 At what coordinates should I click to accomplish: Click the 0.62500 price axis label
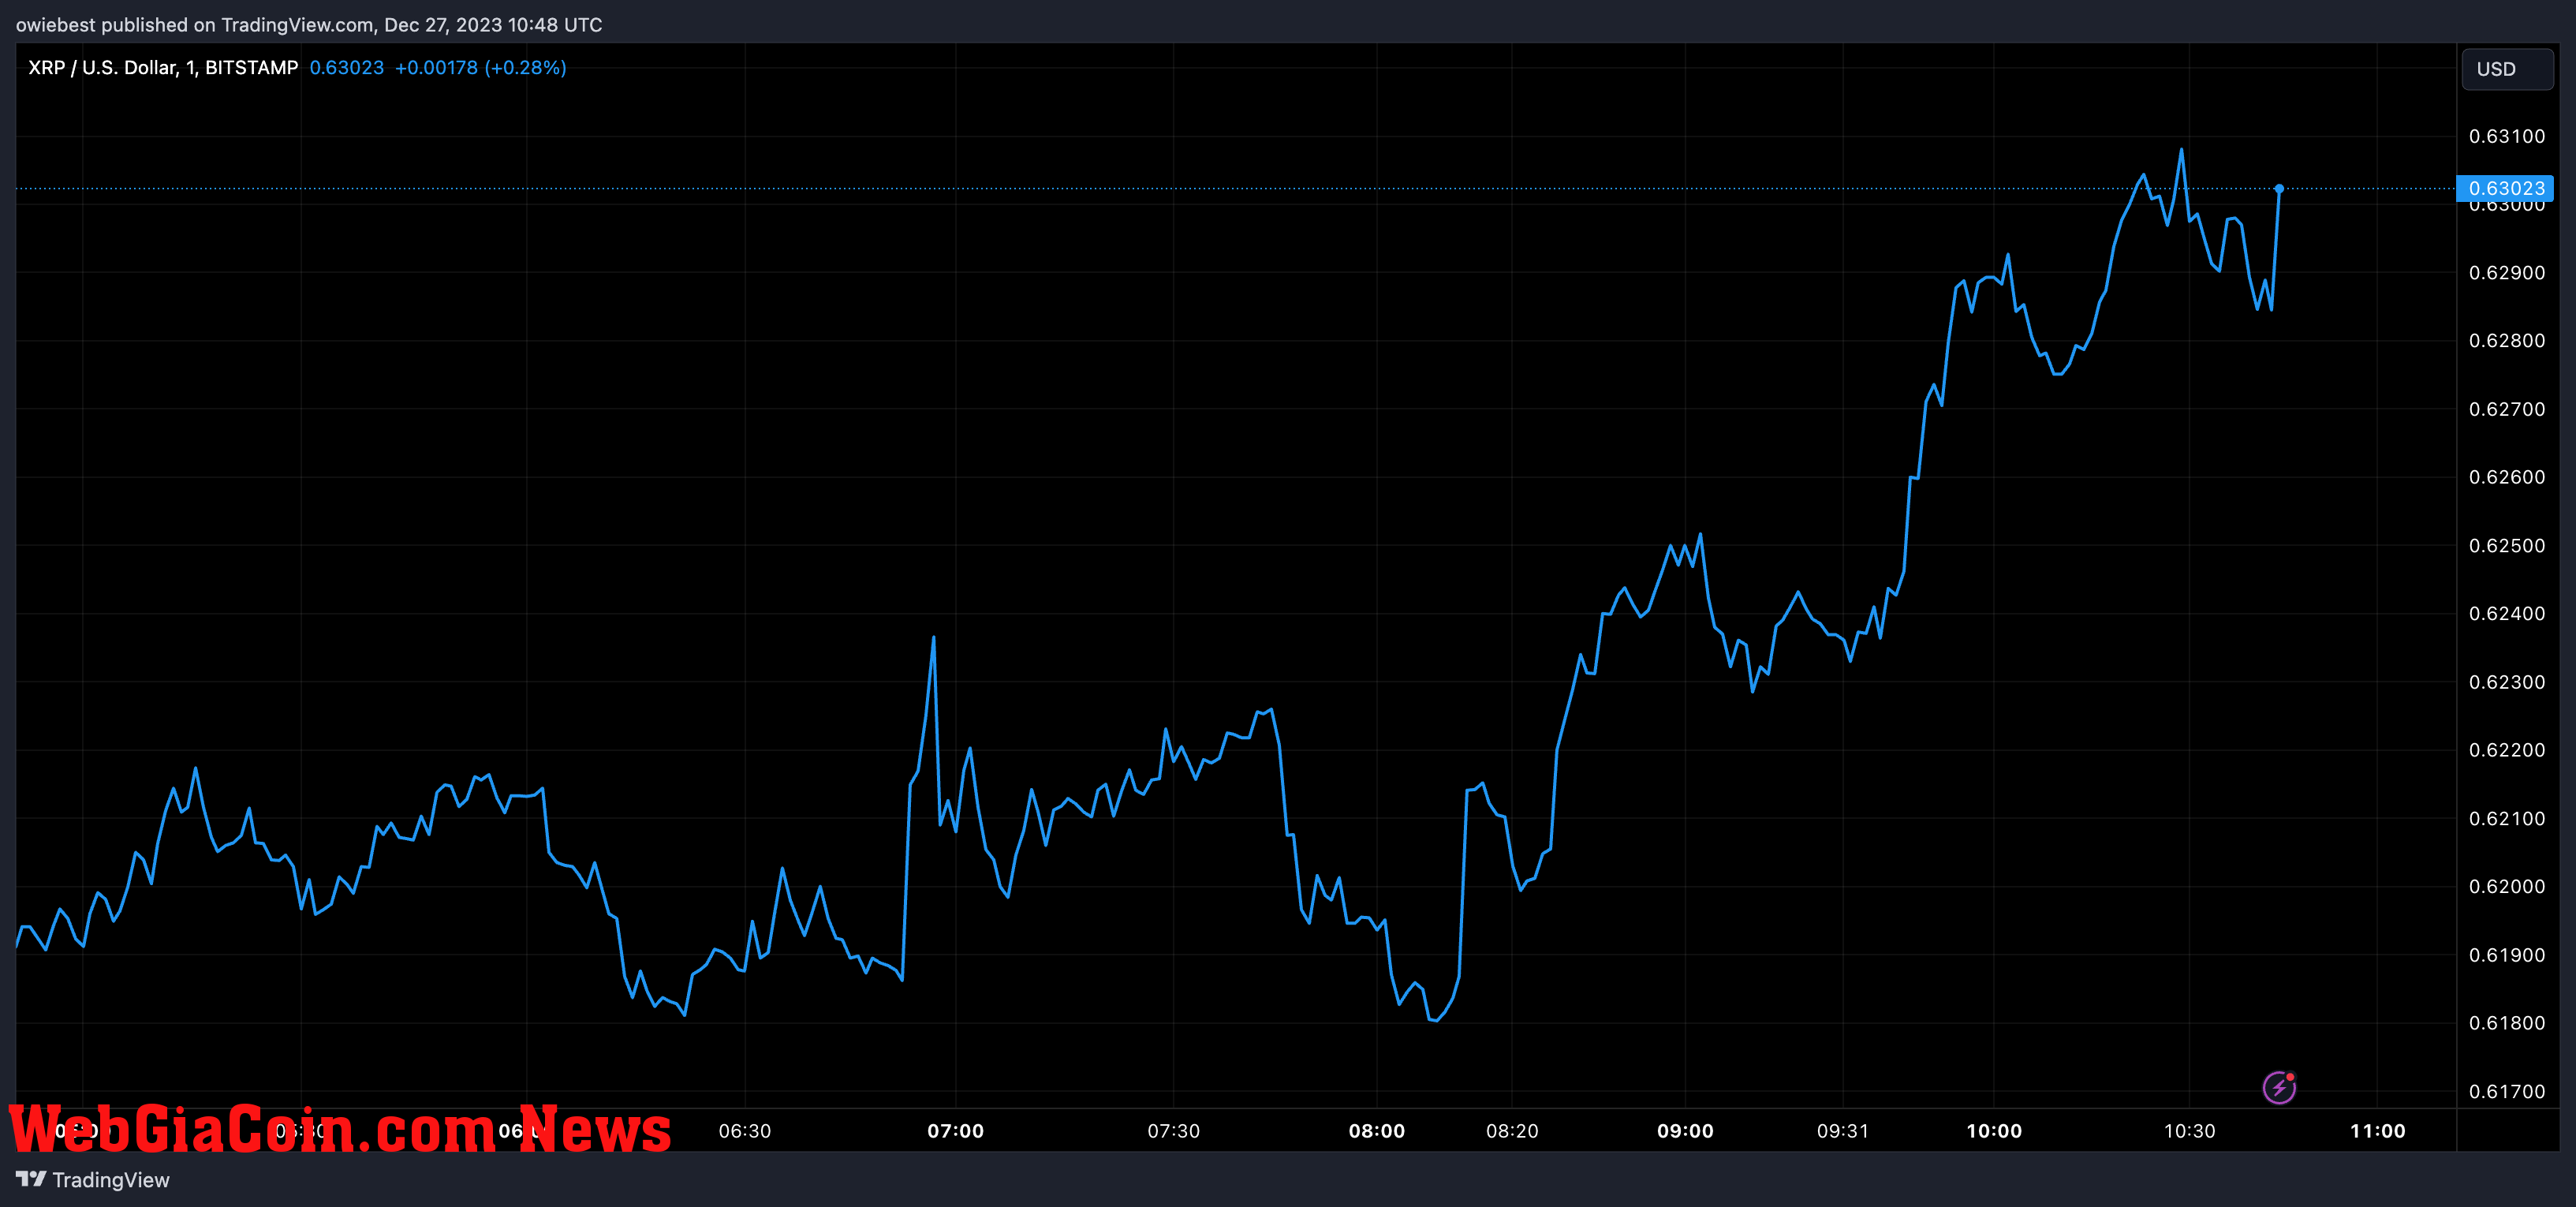tap(2507, 546)
